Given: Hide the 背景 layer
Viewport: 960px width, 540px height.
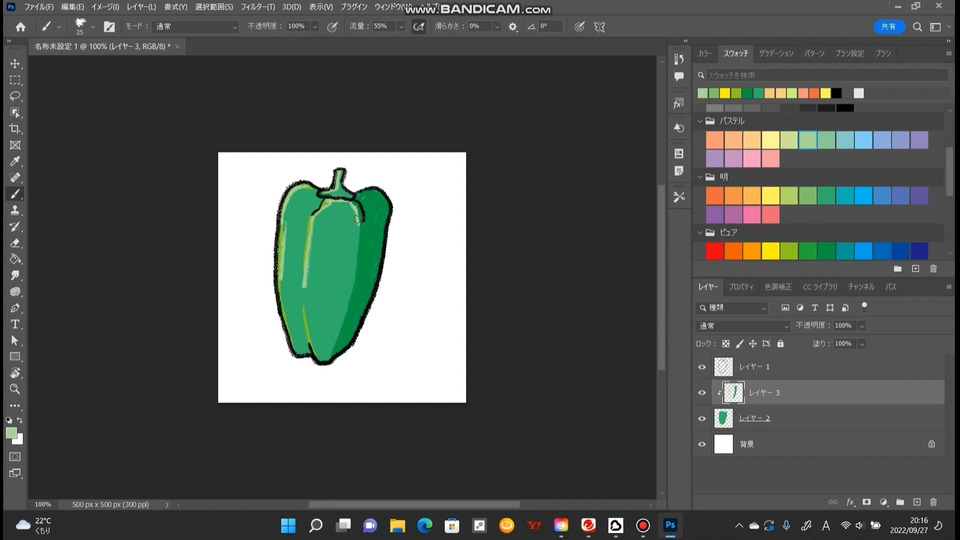Looking at the screenshot, I should pyautogui.click(x=702, y=444).
